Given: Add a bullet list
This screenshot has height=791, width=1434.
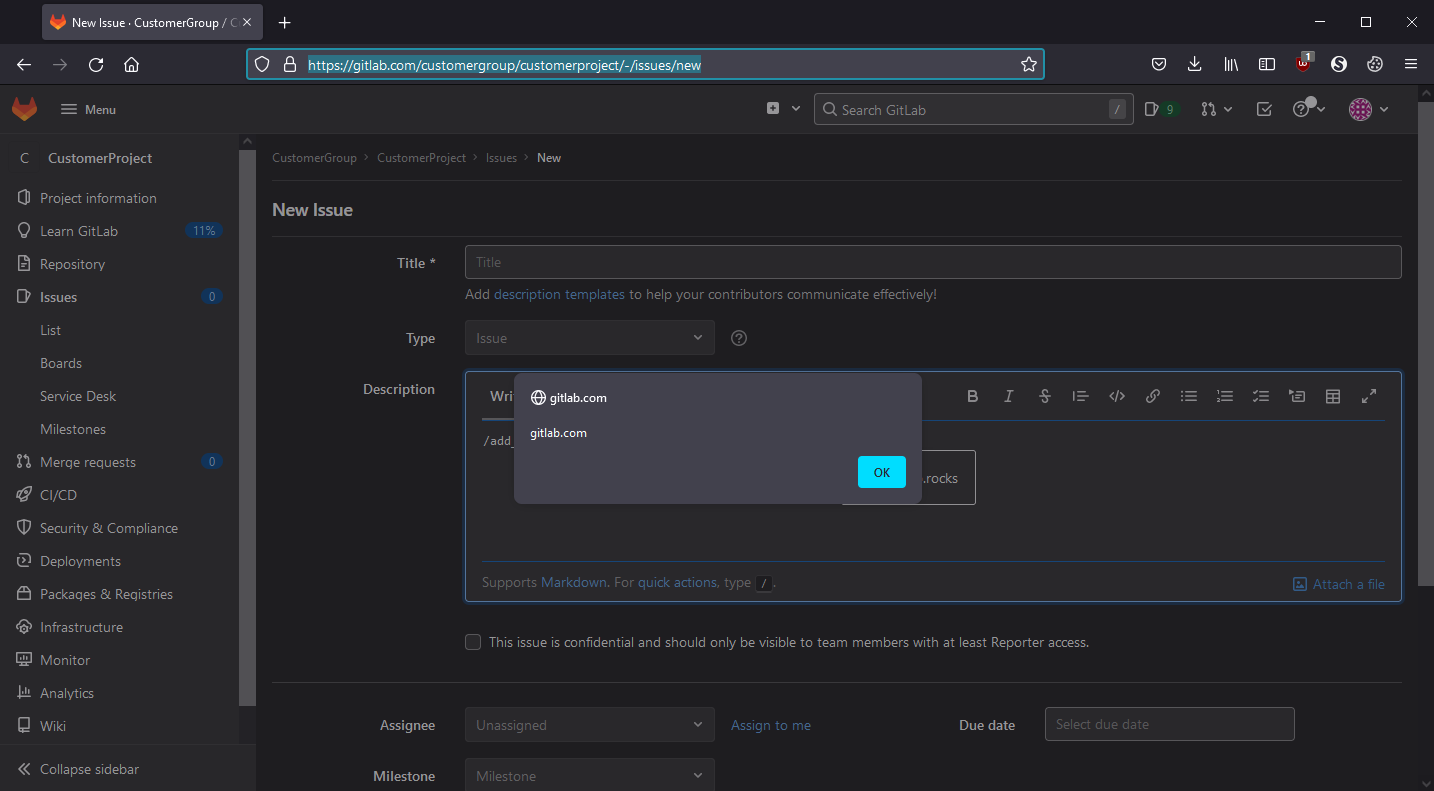Looking at the screenshot, I should 1188,396.
